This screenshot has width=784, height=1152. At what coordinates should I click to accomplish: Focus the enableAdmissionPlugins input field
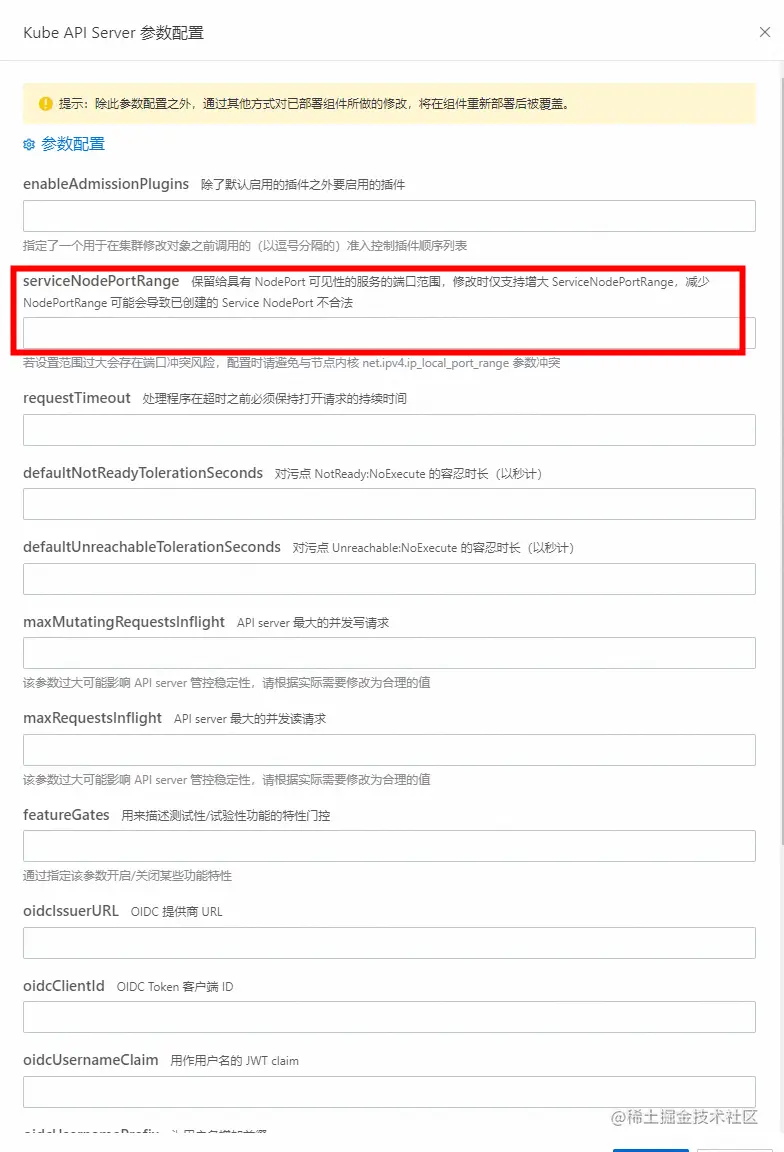pos(389,216)
